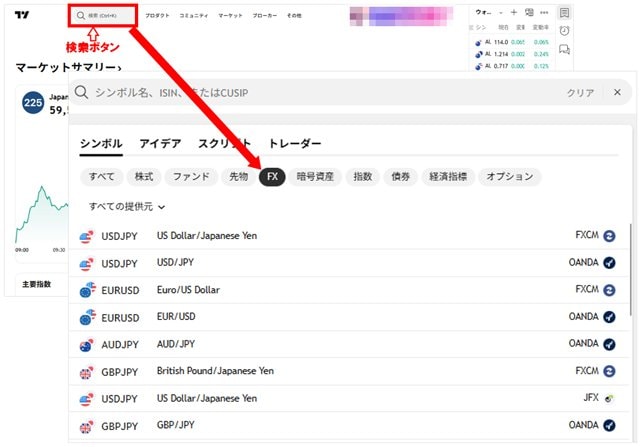Click the top header search box
The width and height of the screenshot is (640, 447).
(x=103, y=16)
